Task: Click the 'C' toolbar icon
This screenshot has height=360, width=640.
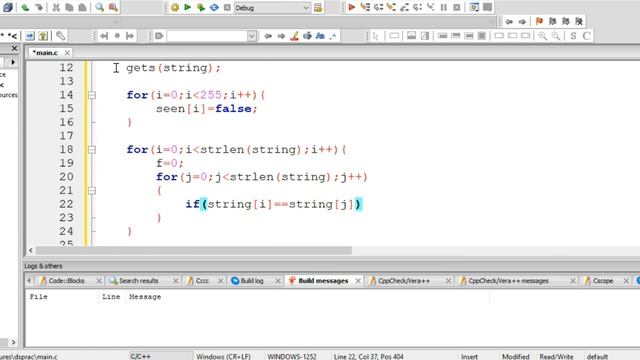Action: pyautogui.click(x=587, y=36)
